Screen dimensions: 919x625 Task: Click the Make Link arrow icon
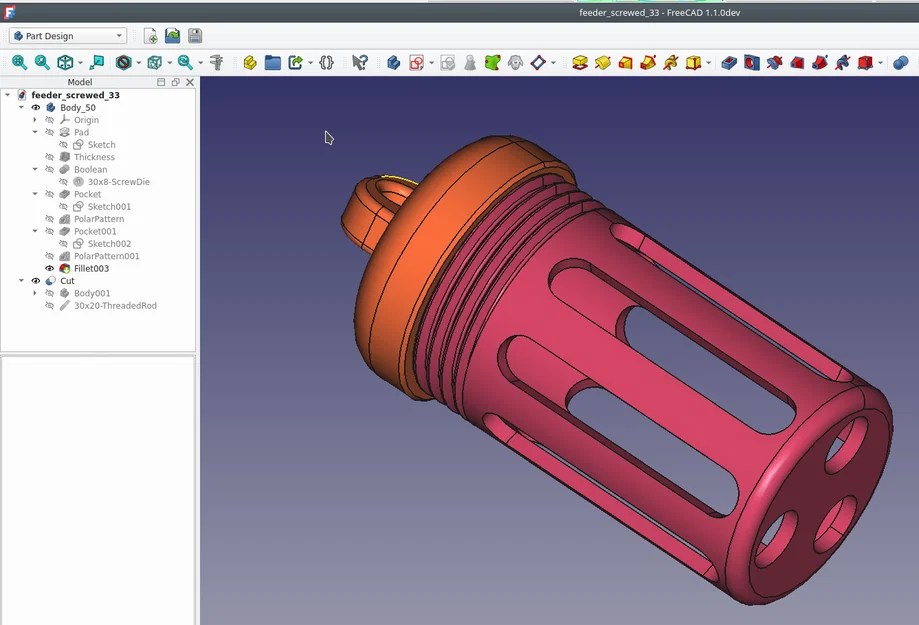pyautogui.click(x=295, y=62)
